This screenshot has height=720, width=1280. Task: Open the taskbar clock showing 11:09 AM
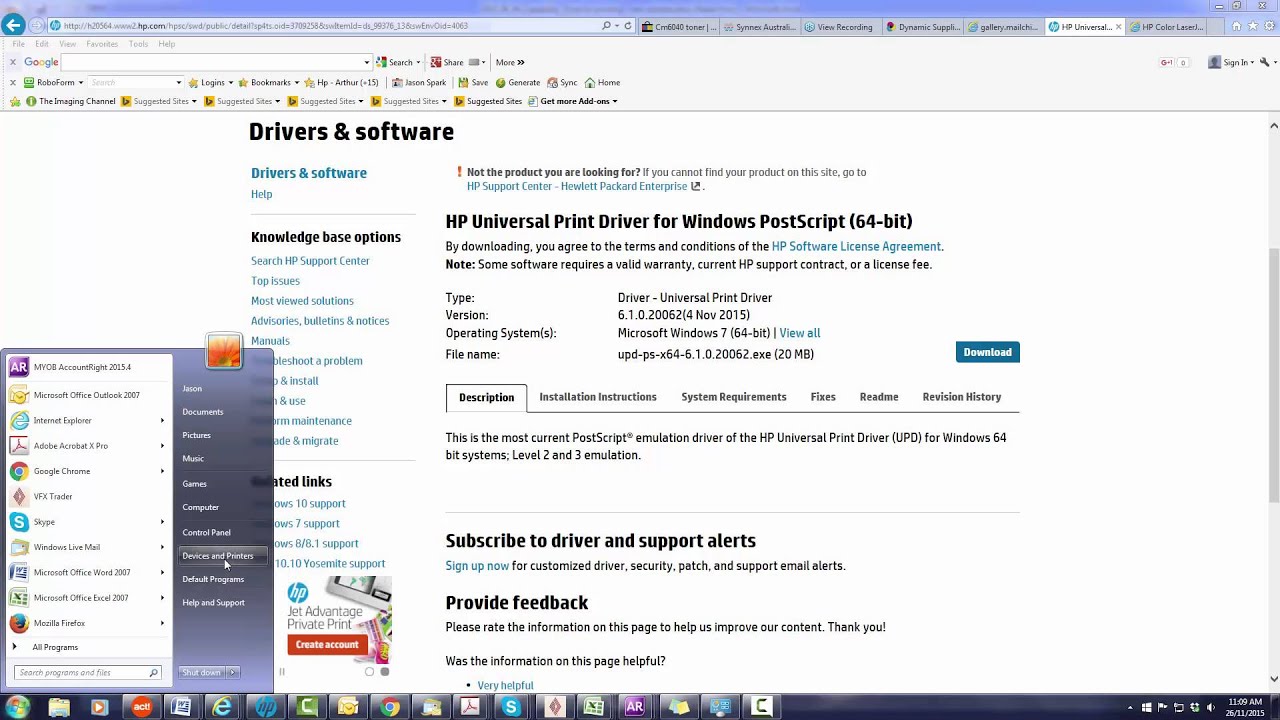[x=1243, y=708]
